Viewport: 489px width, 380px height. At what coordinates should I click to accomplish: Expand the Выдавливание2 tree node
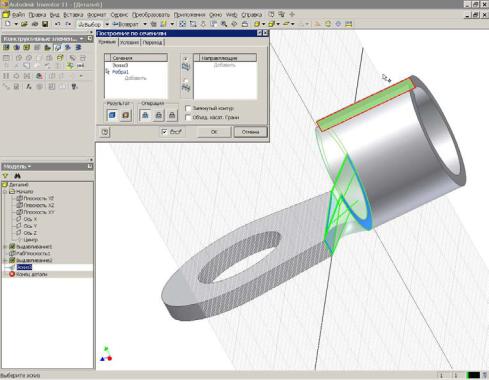pos(5,260)
